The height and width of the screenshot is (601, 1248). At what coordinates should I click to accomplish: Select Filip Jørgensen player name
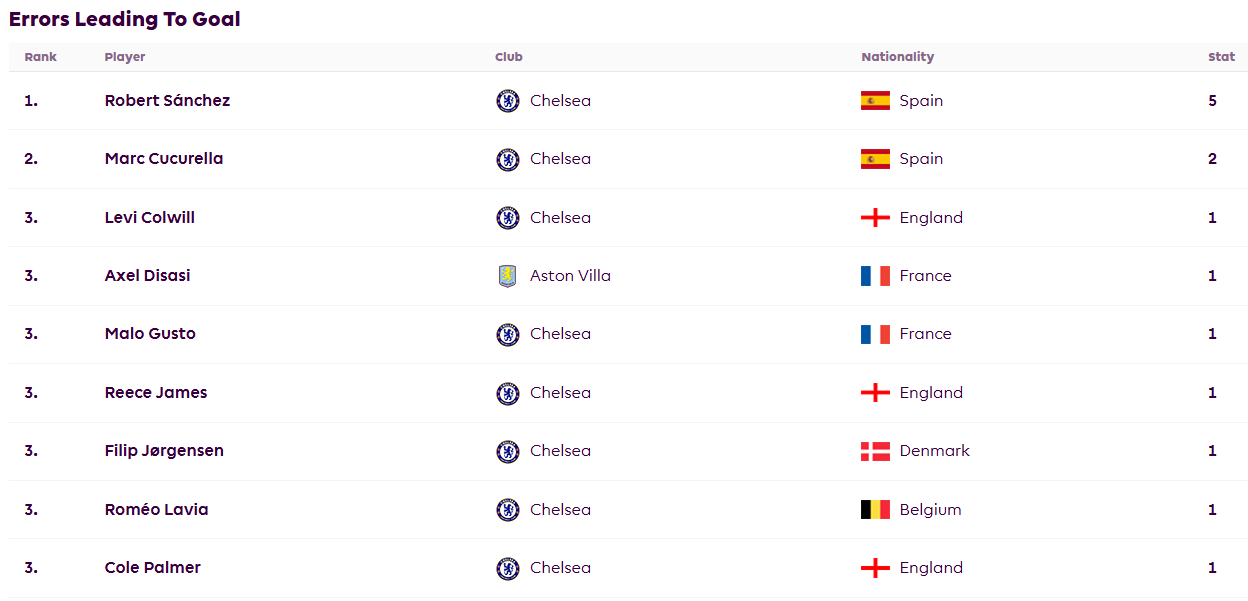pyautogui.click(x=164, y=451)
